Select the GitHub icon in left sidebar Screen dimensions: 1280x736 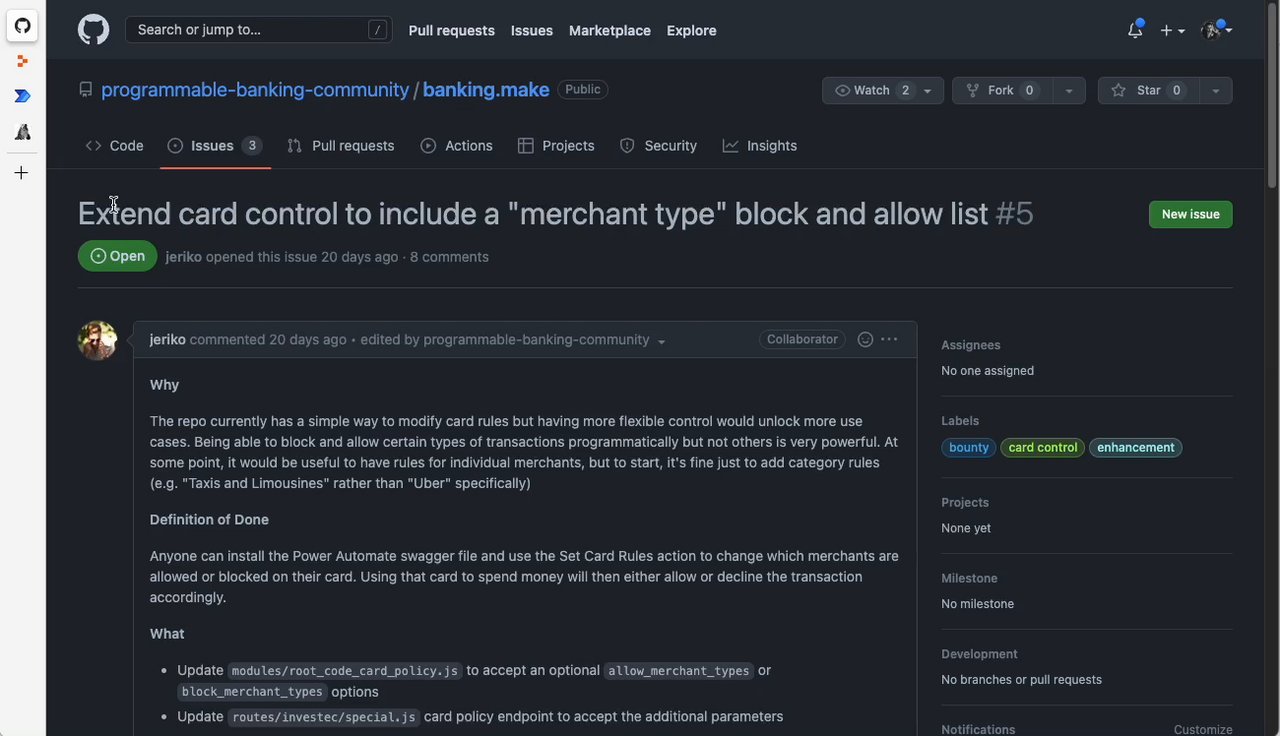22,26
